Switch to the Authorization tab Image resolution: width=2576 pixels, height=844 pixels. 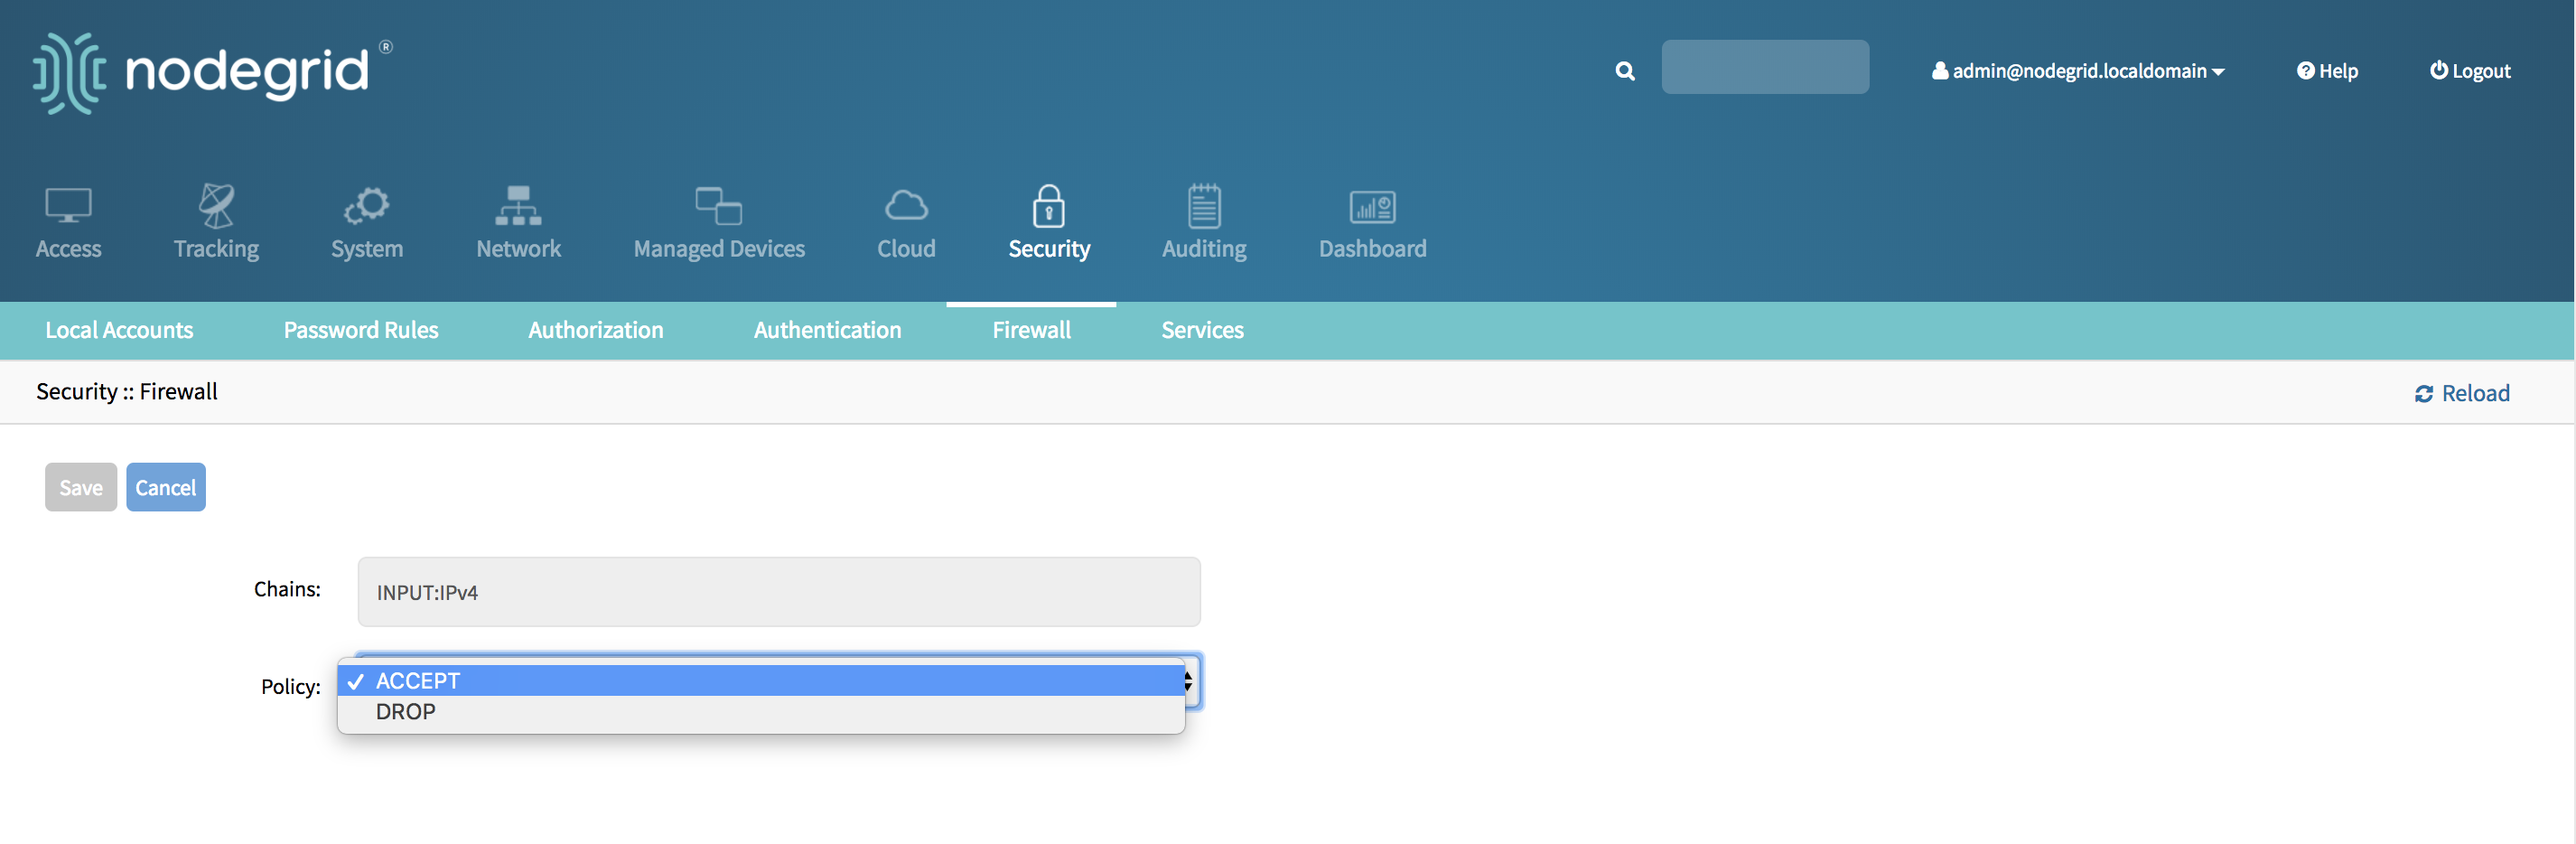(596, 330)
